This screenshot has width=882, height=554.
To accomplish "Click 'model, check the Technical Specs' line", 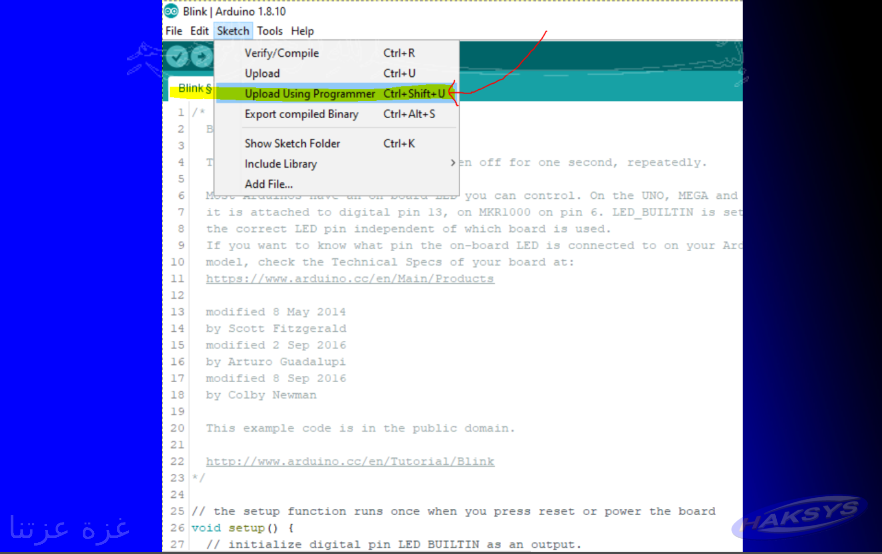I will coord(390,262).
